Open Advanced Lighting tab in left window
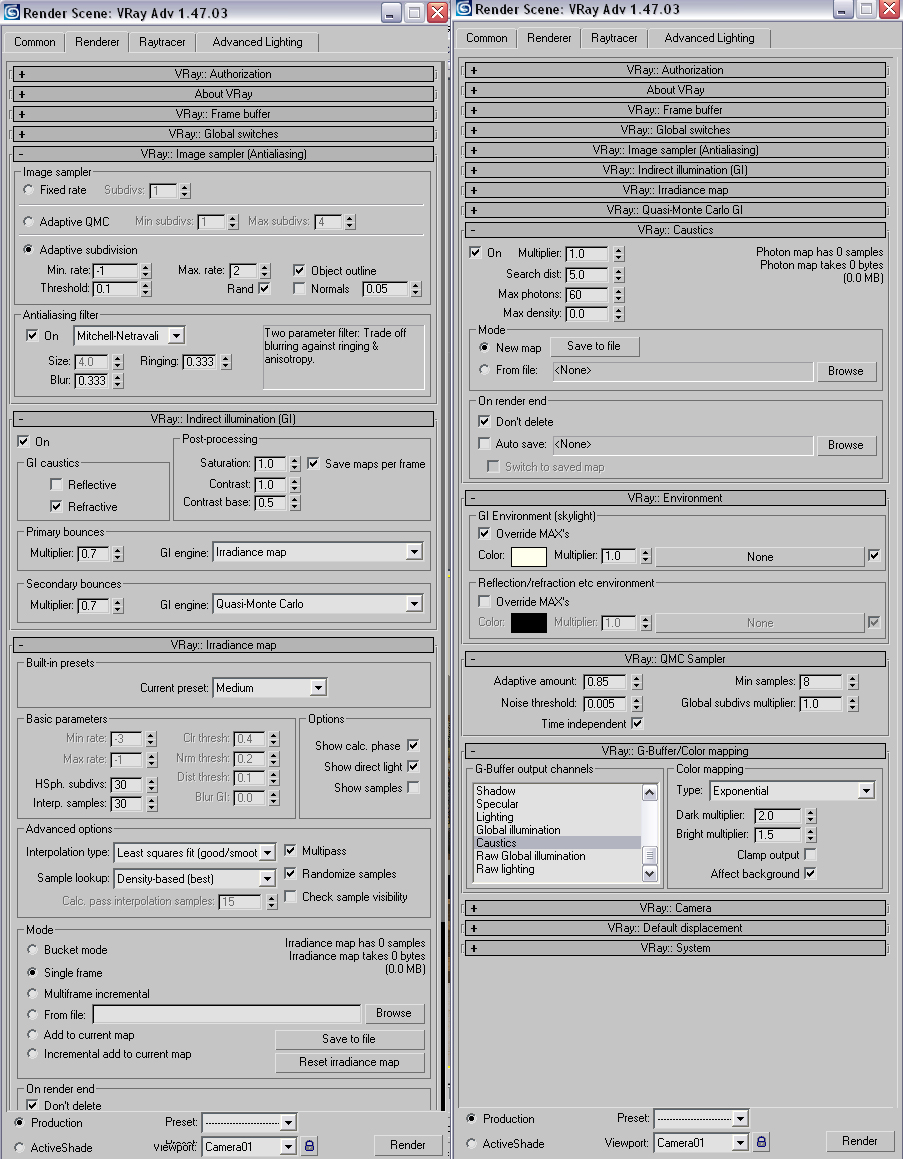903x1159 pixels. coord(257,42)
